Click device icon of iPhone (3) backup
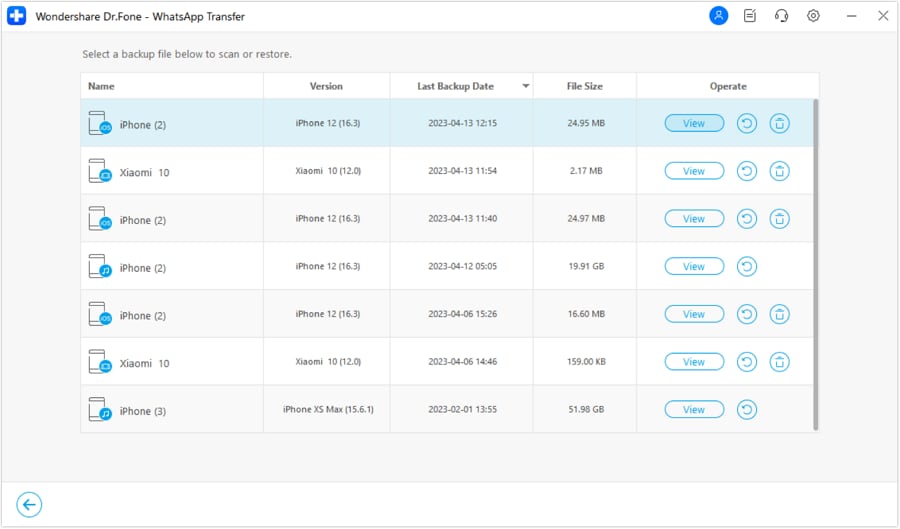Image resolution: width=900 pixels, height=529 pixels. [100, 409]
